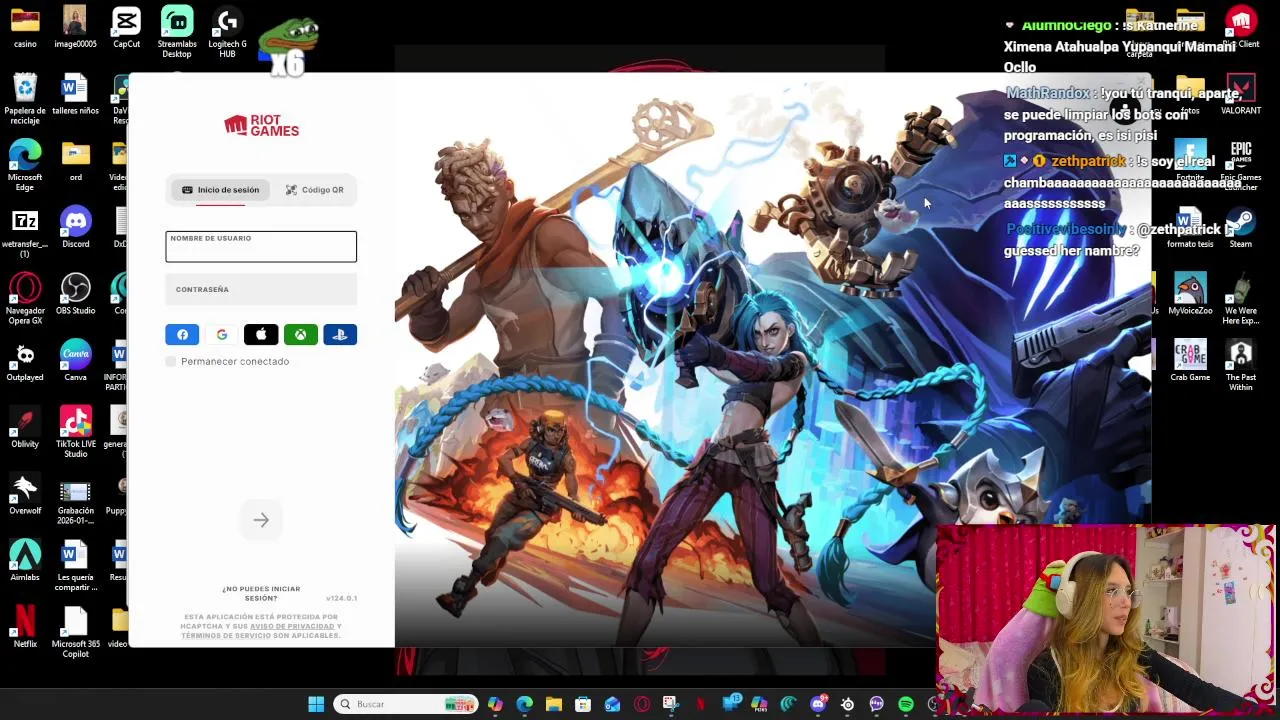Open Microsoft Store from the taskbar
Screen dimensions: 1280x720
pos(583,704)
